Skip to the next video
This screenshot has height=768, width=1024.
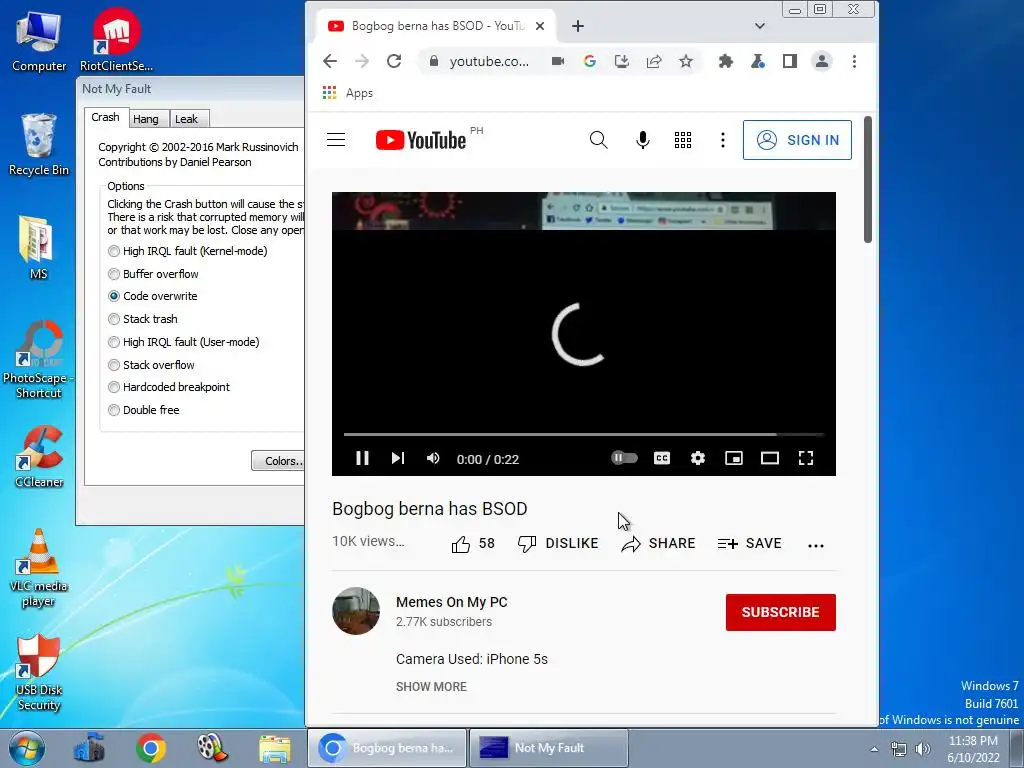click(398, 458)
